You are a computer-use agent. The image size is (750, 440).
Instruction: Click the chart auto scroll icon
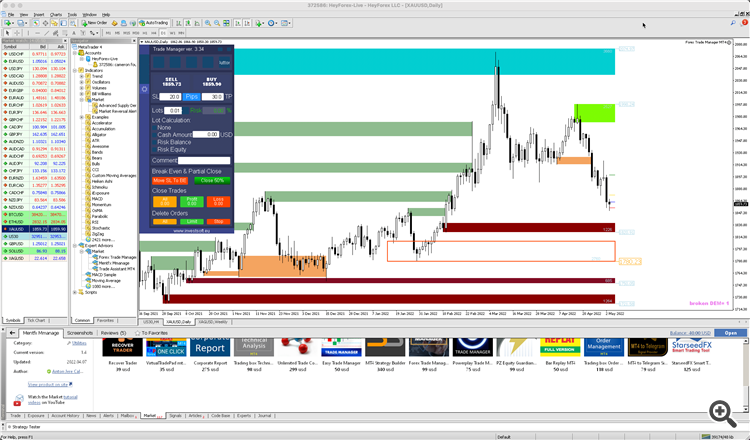click(238, 23)
